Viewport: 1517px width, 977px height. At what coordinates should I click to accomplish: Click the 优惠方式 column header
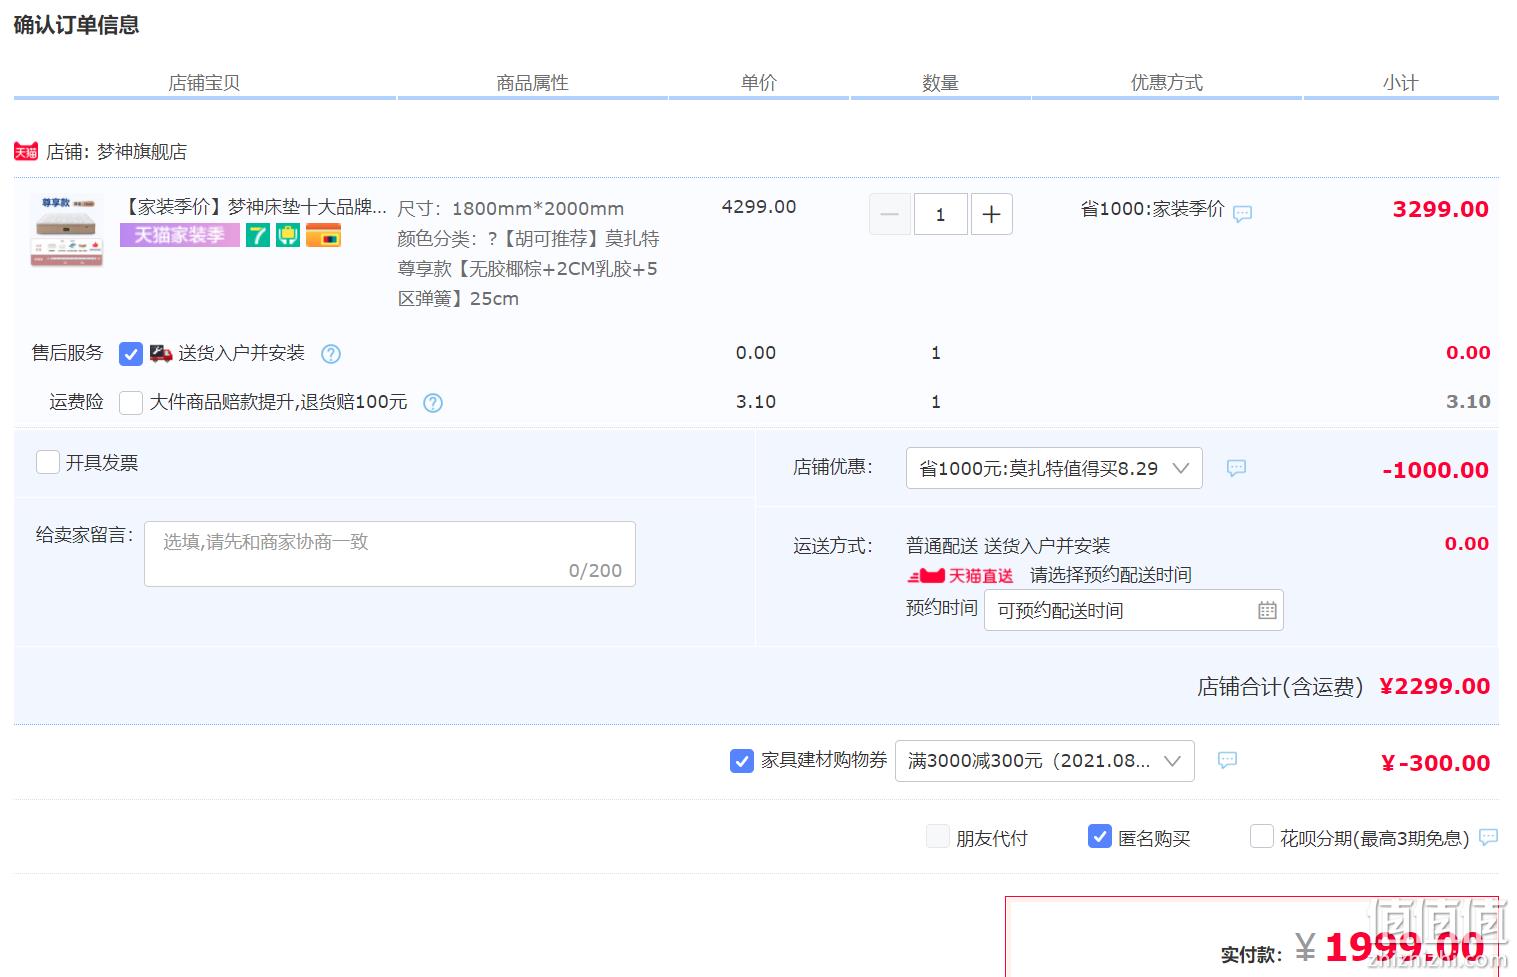pyautogui.click(x=1167, y=83)
